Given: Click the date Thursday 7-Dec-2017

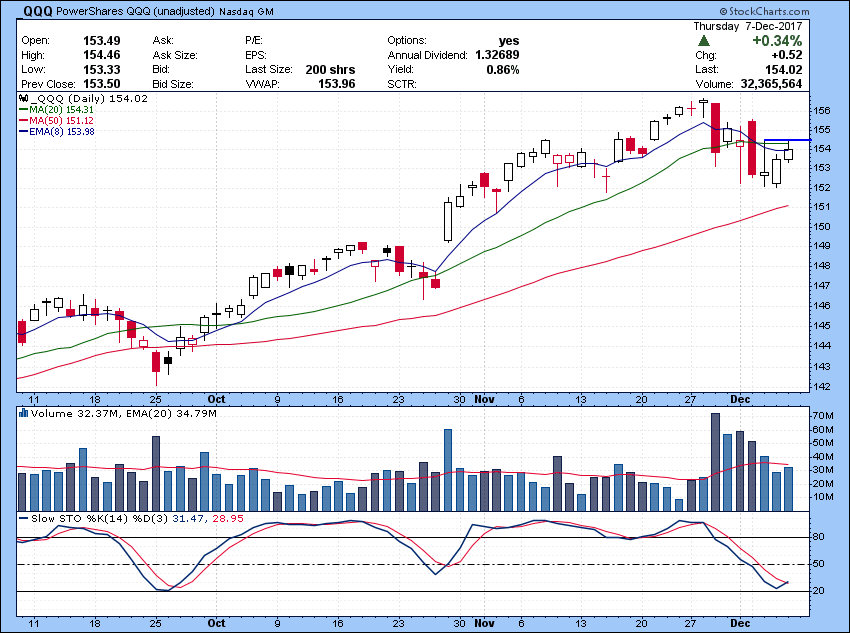Looking at the screenshot, I should 748,27.
